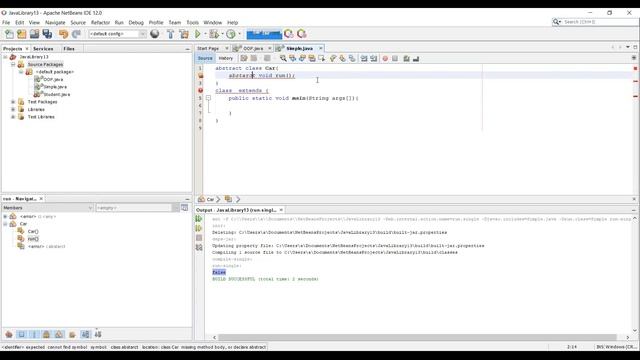Click the memory usage bar in the toolbar
Screen dimensions: 640x360
(264, 34)
